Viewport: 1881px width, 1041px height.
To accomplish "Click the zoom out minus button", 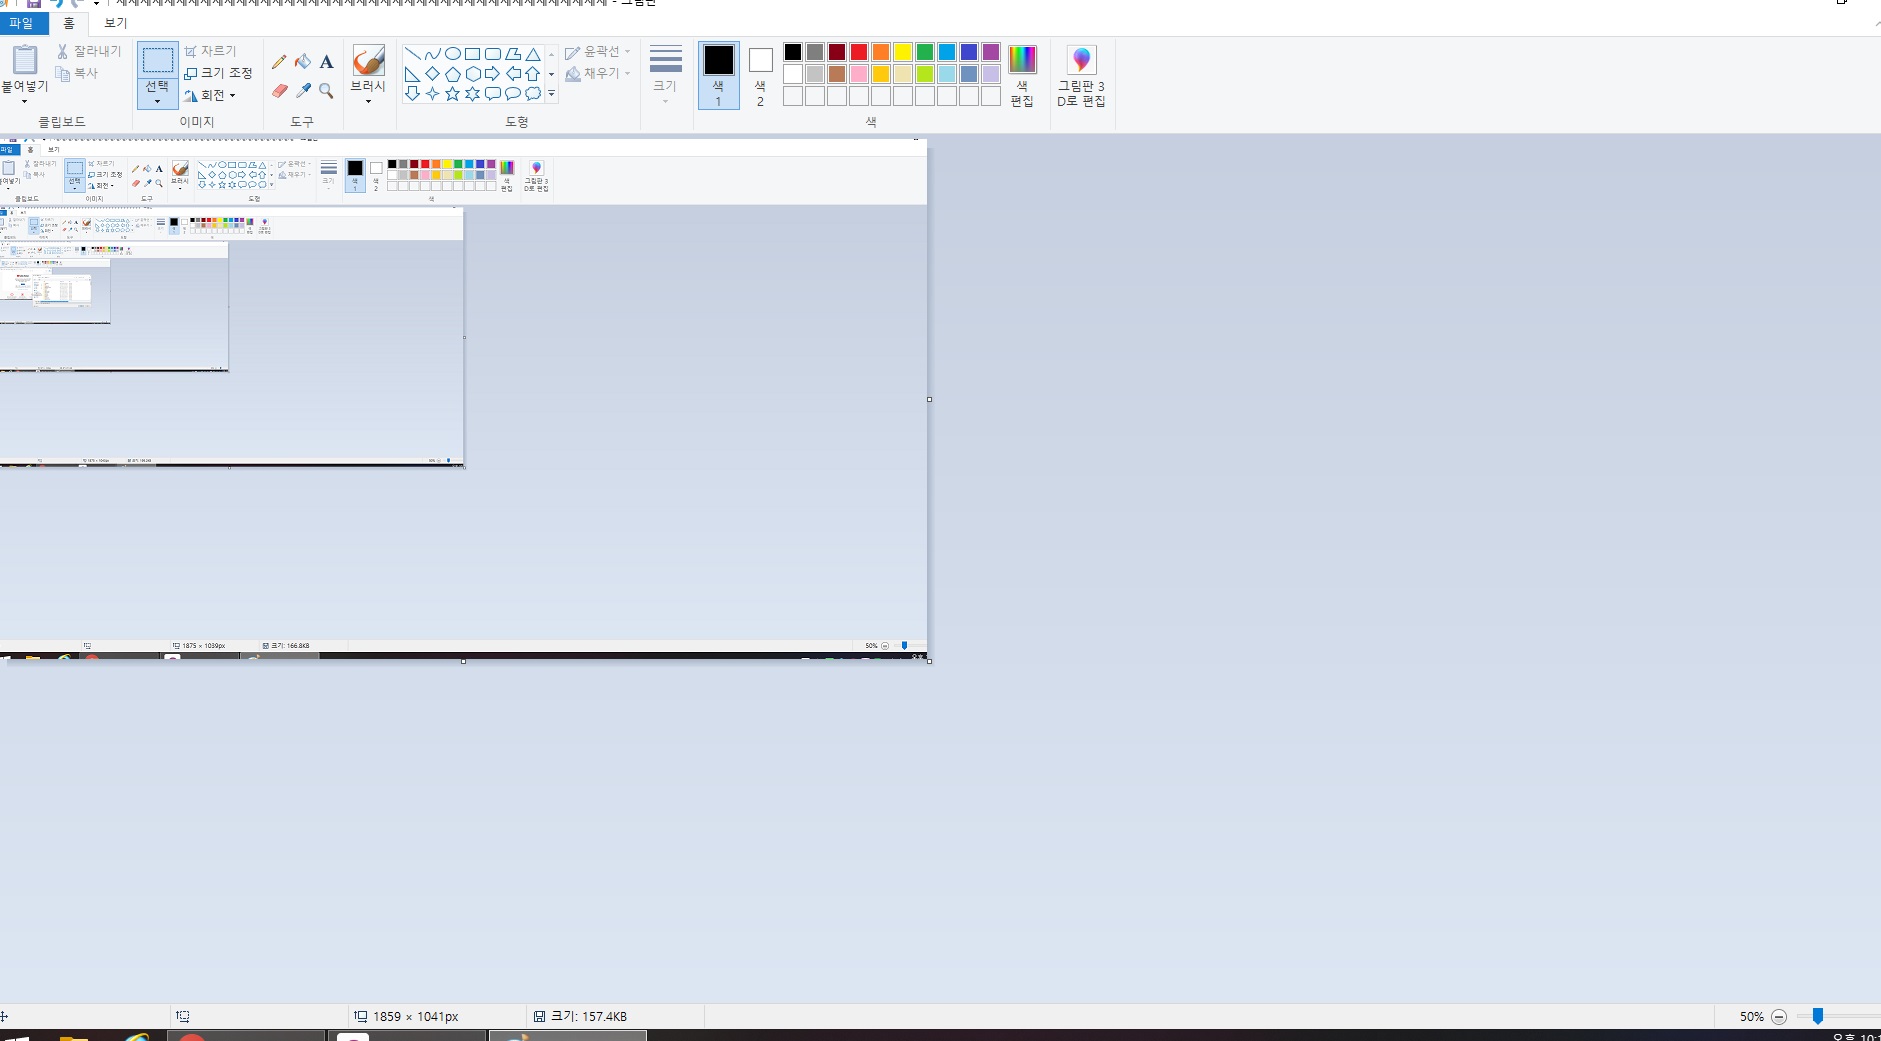I will (1779, 1017).
